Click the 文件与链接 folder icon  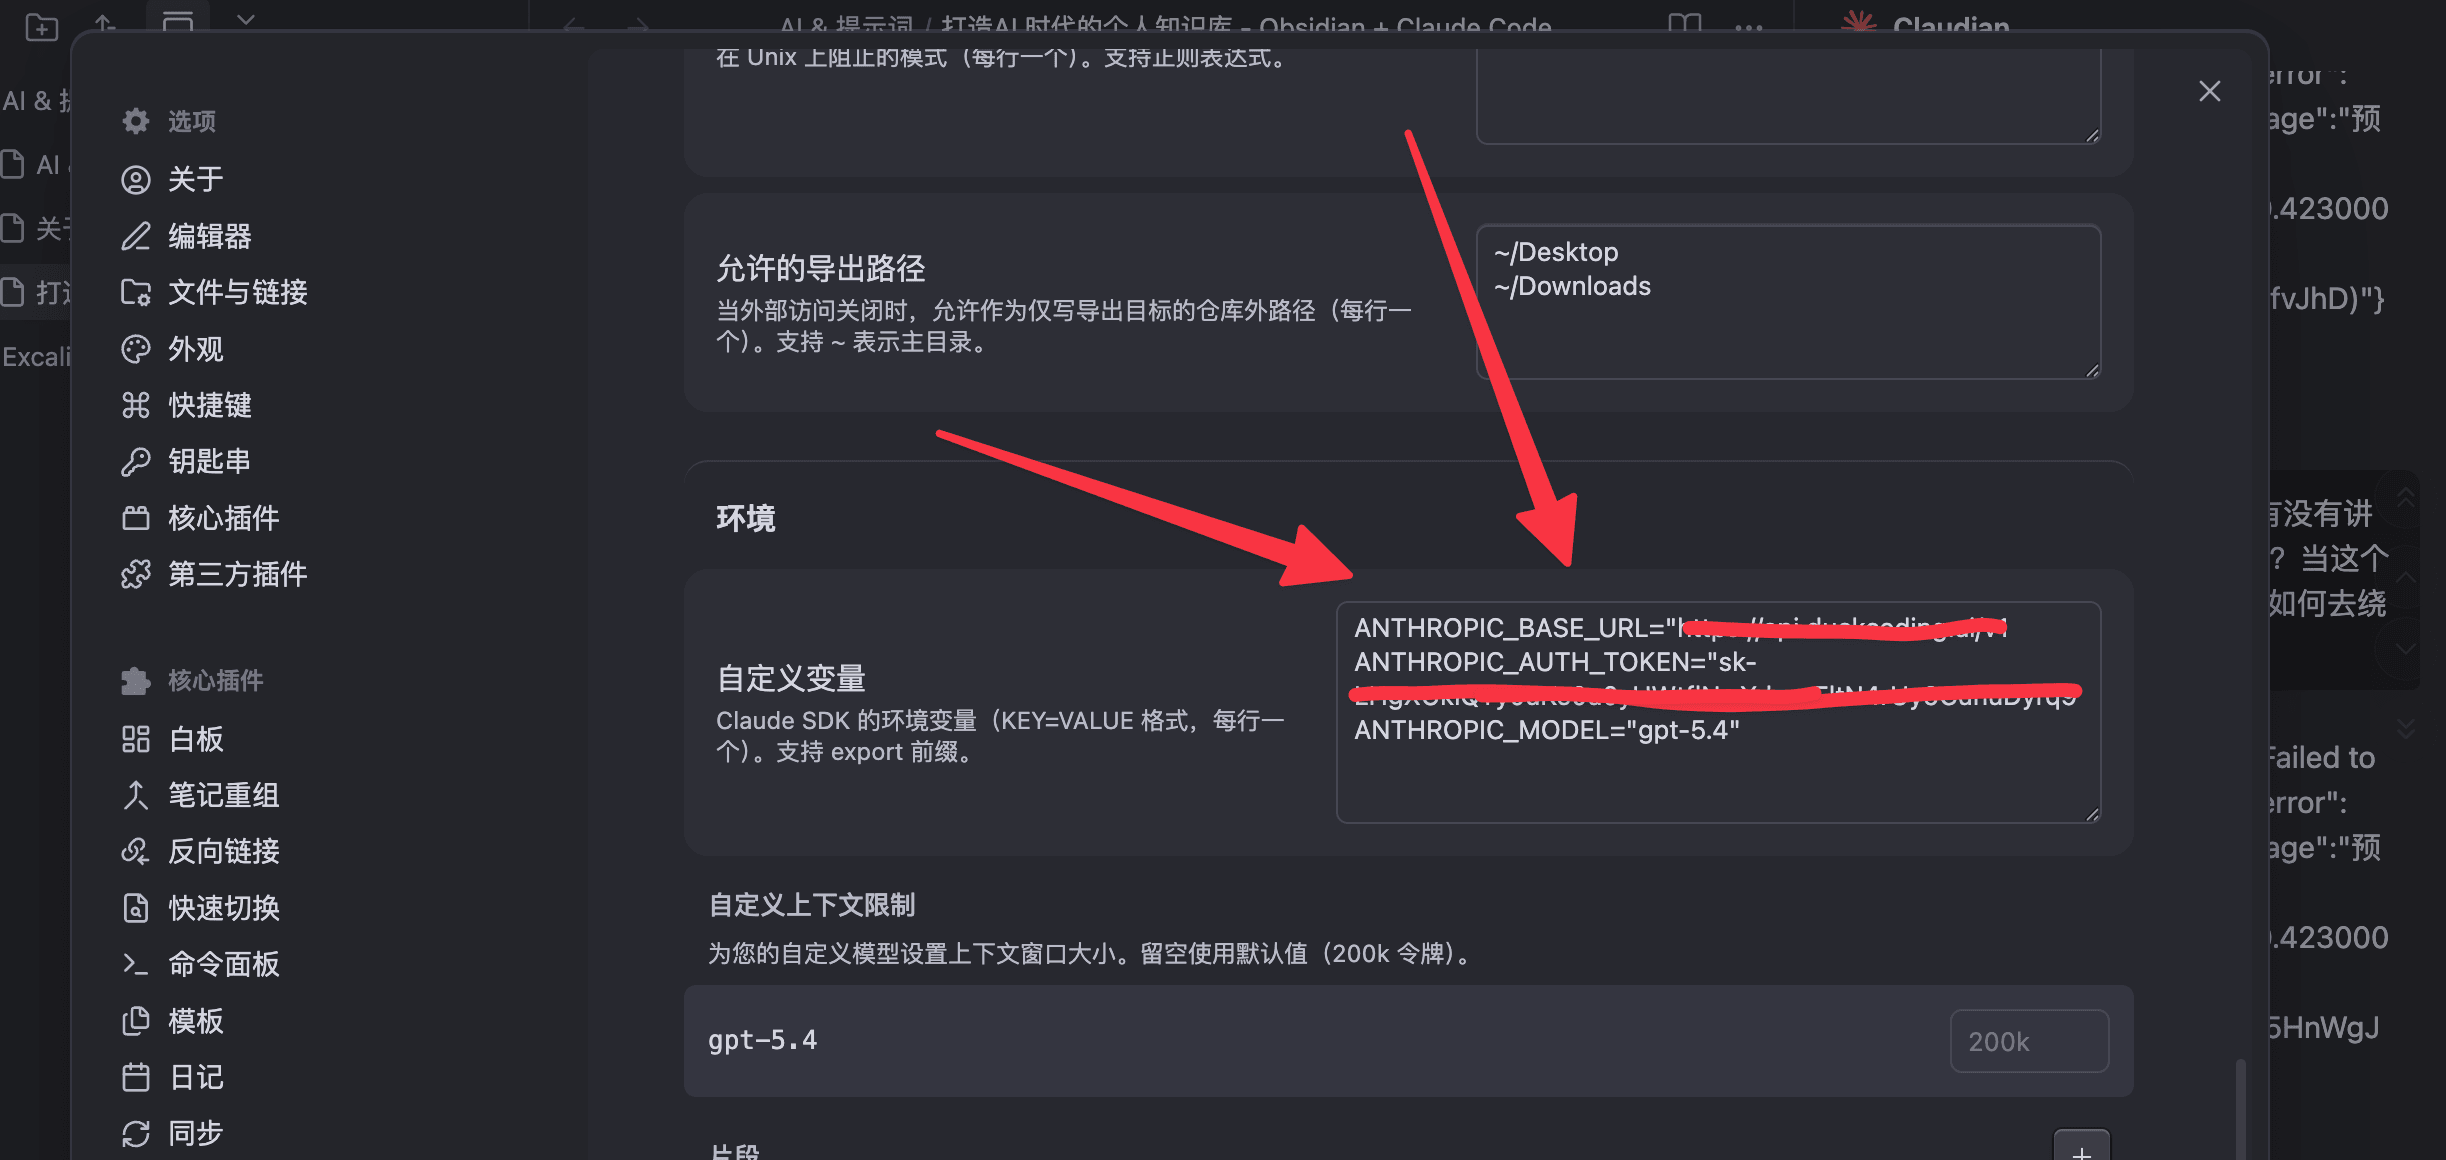[136, 292]
